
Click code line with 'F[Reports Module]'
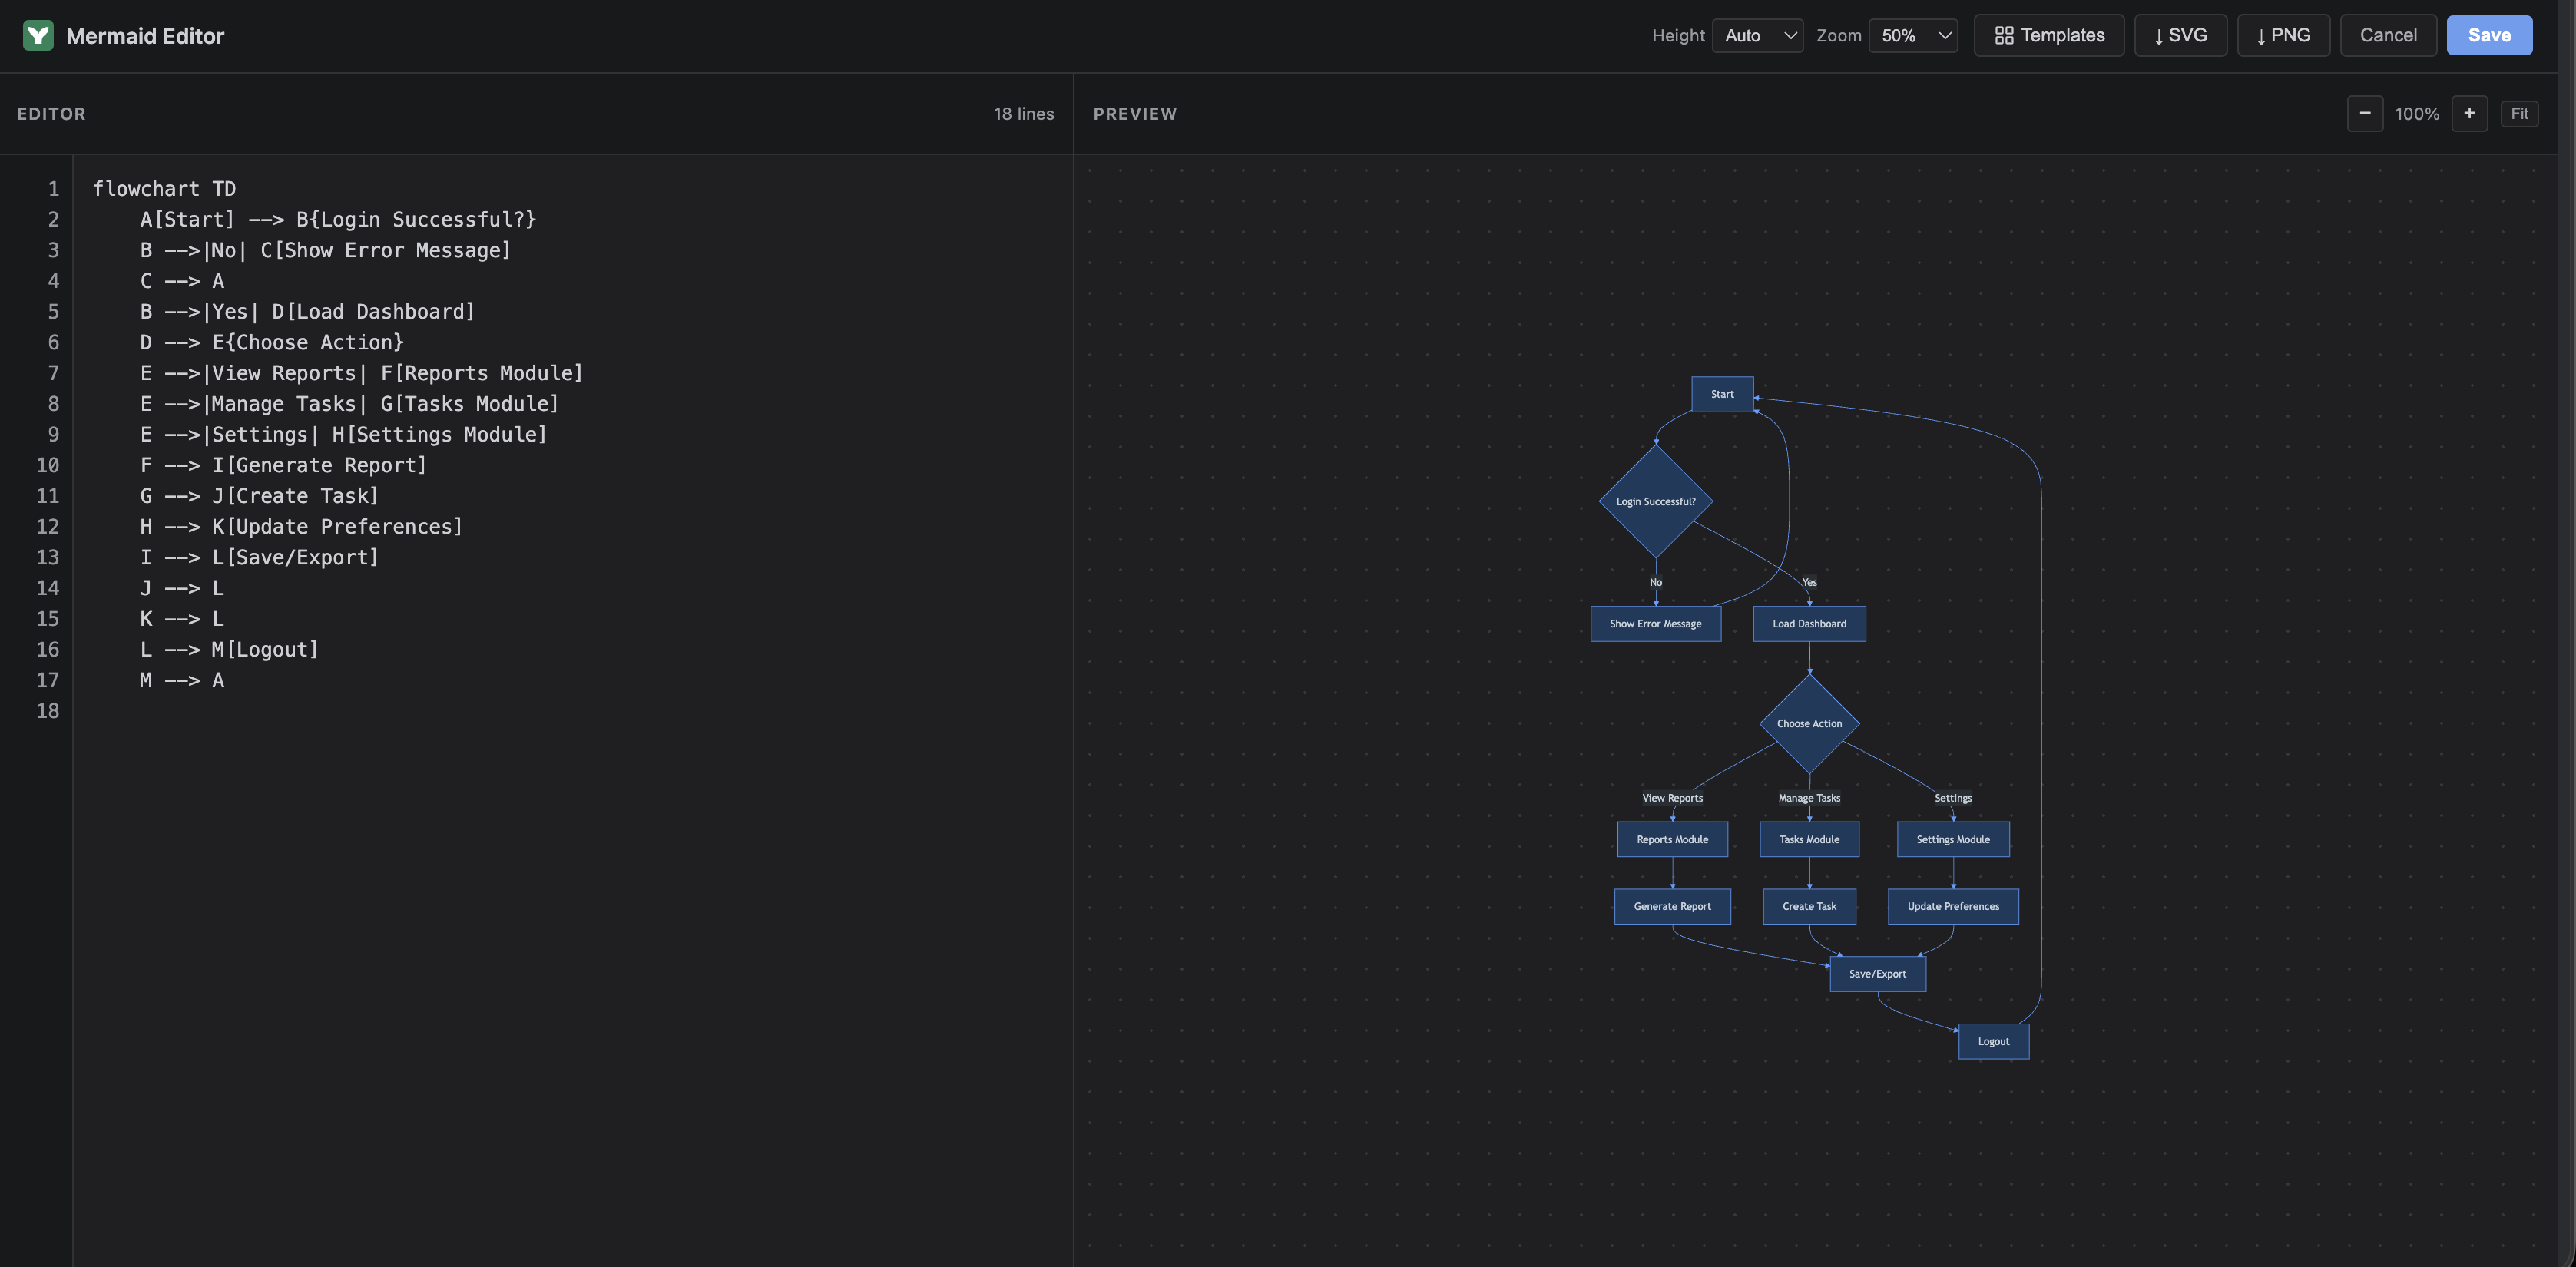click(361, 373)
